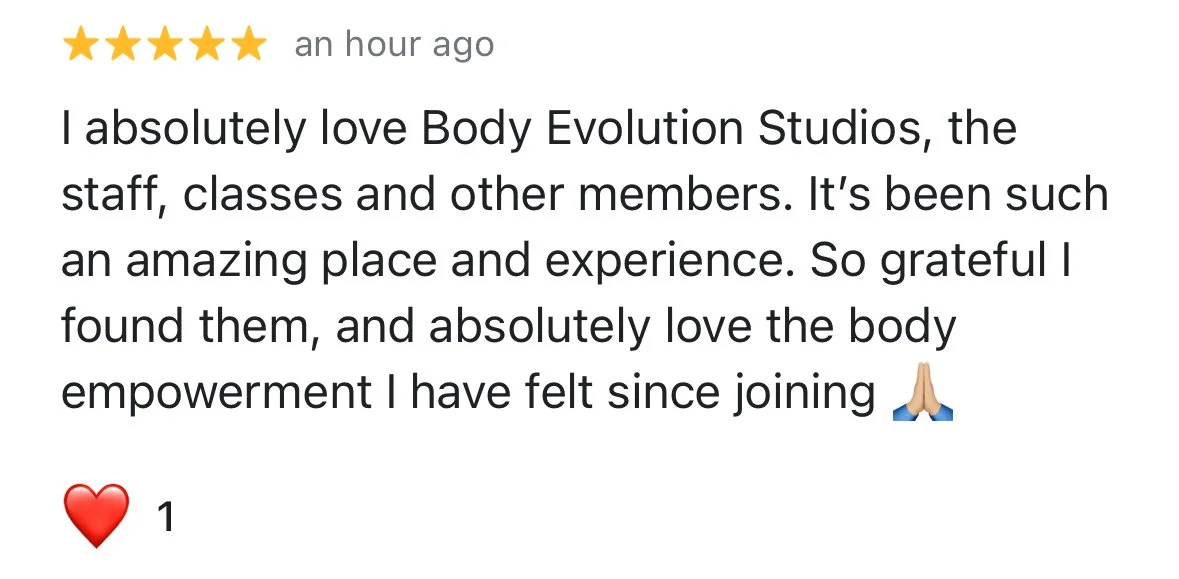This screenshot has height=579, width=1179.
Task: Click the like count number 1
Action: 165,517
